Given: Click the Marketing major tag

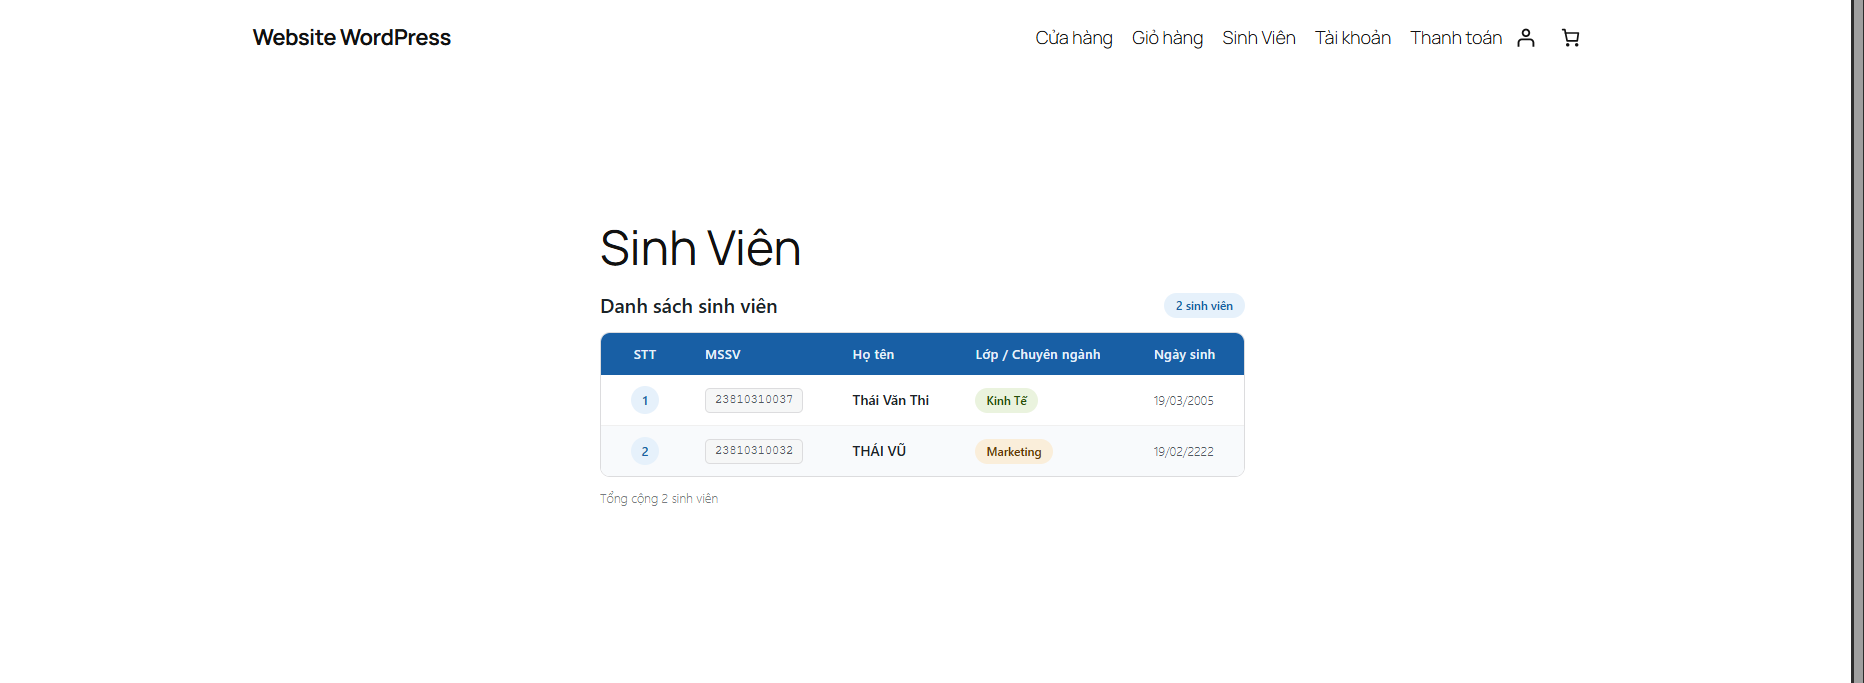Looking at the screenshot, I should point(1014,452).
